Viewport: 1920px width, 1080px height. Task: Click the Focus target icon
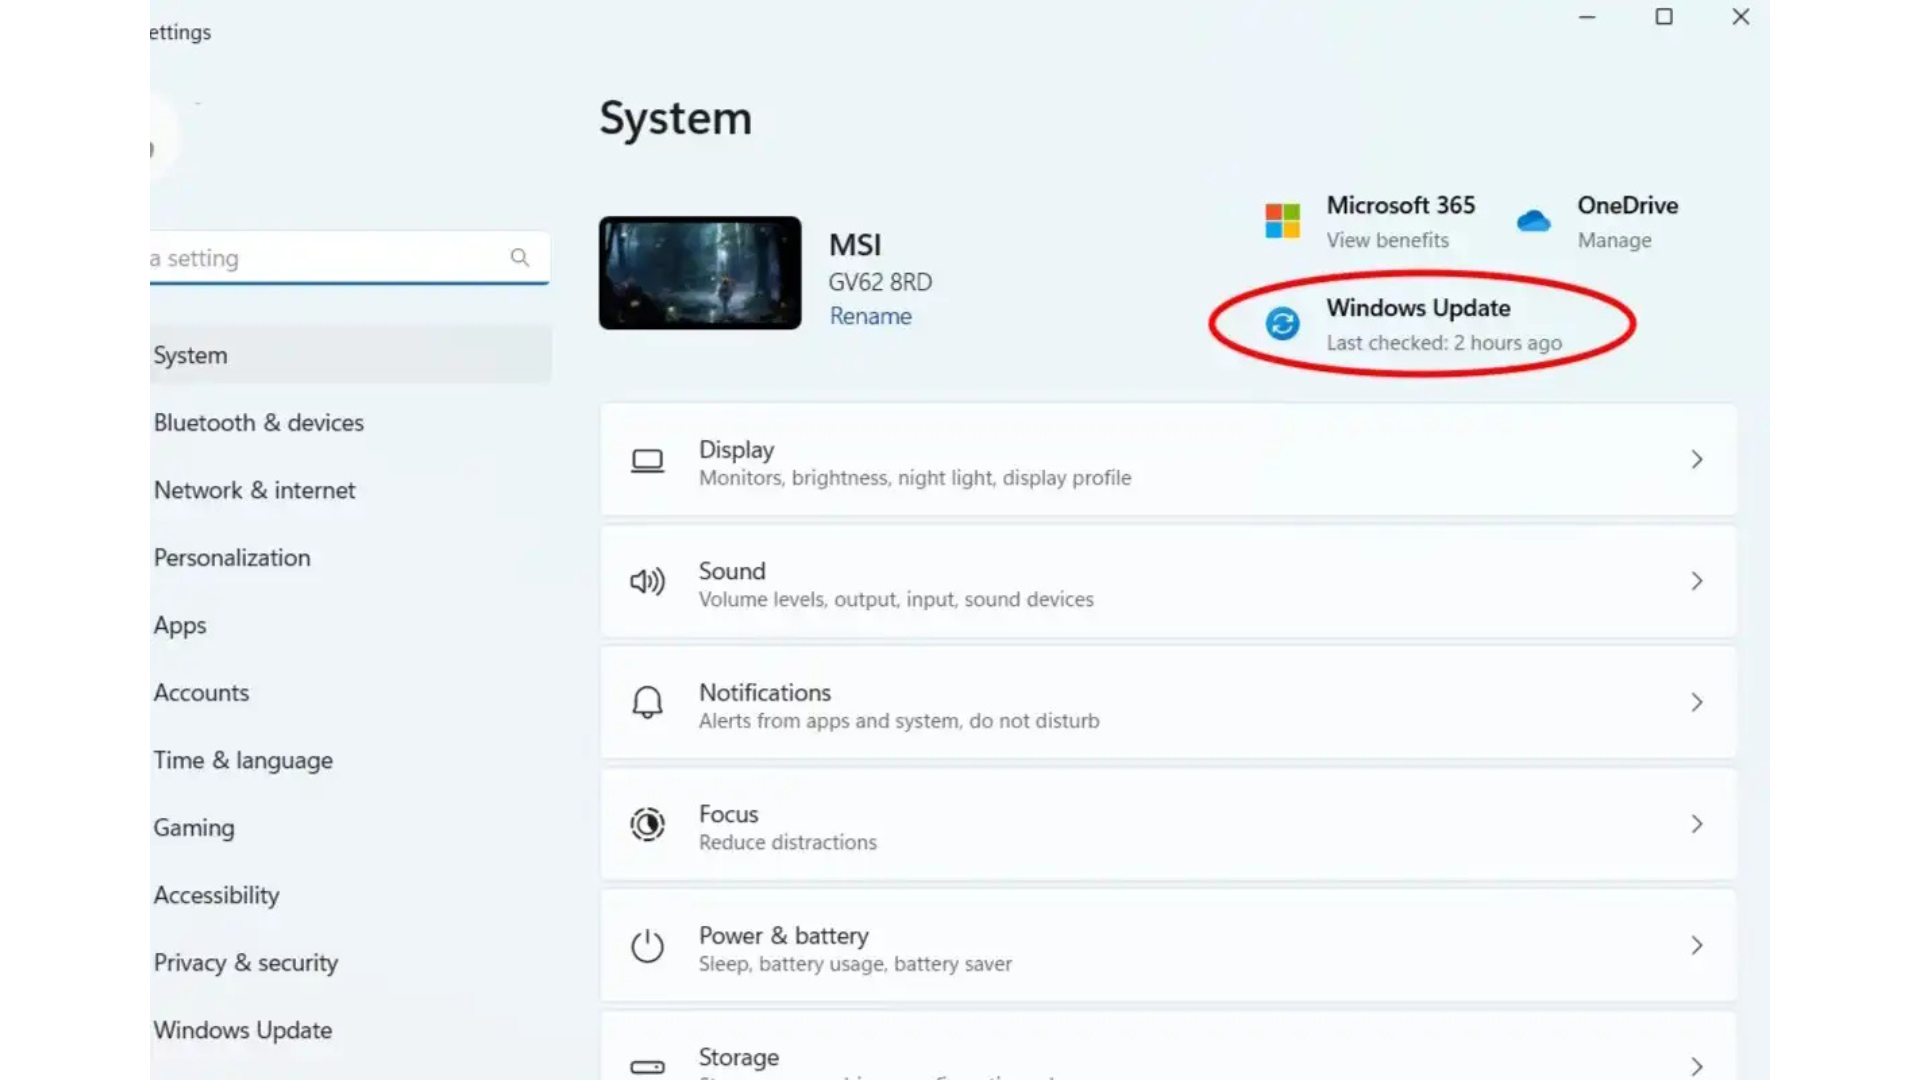coord(648,824)
